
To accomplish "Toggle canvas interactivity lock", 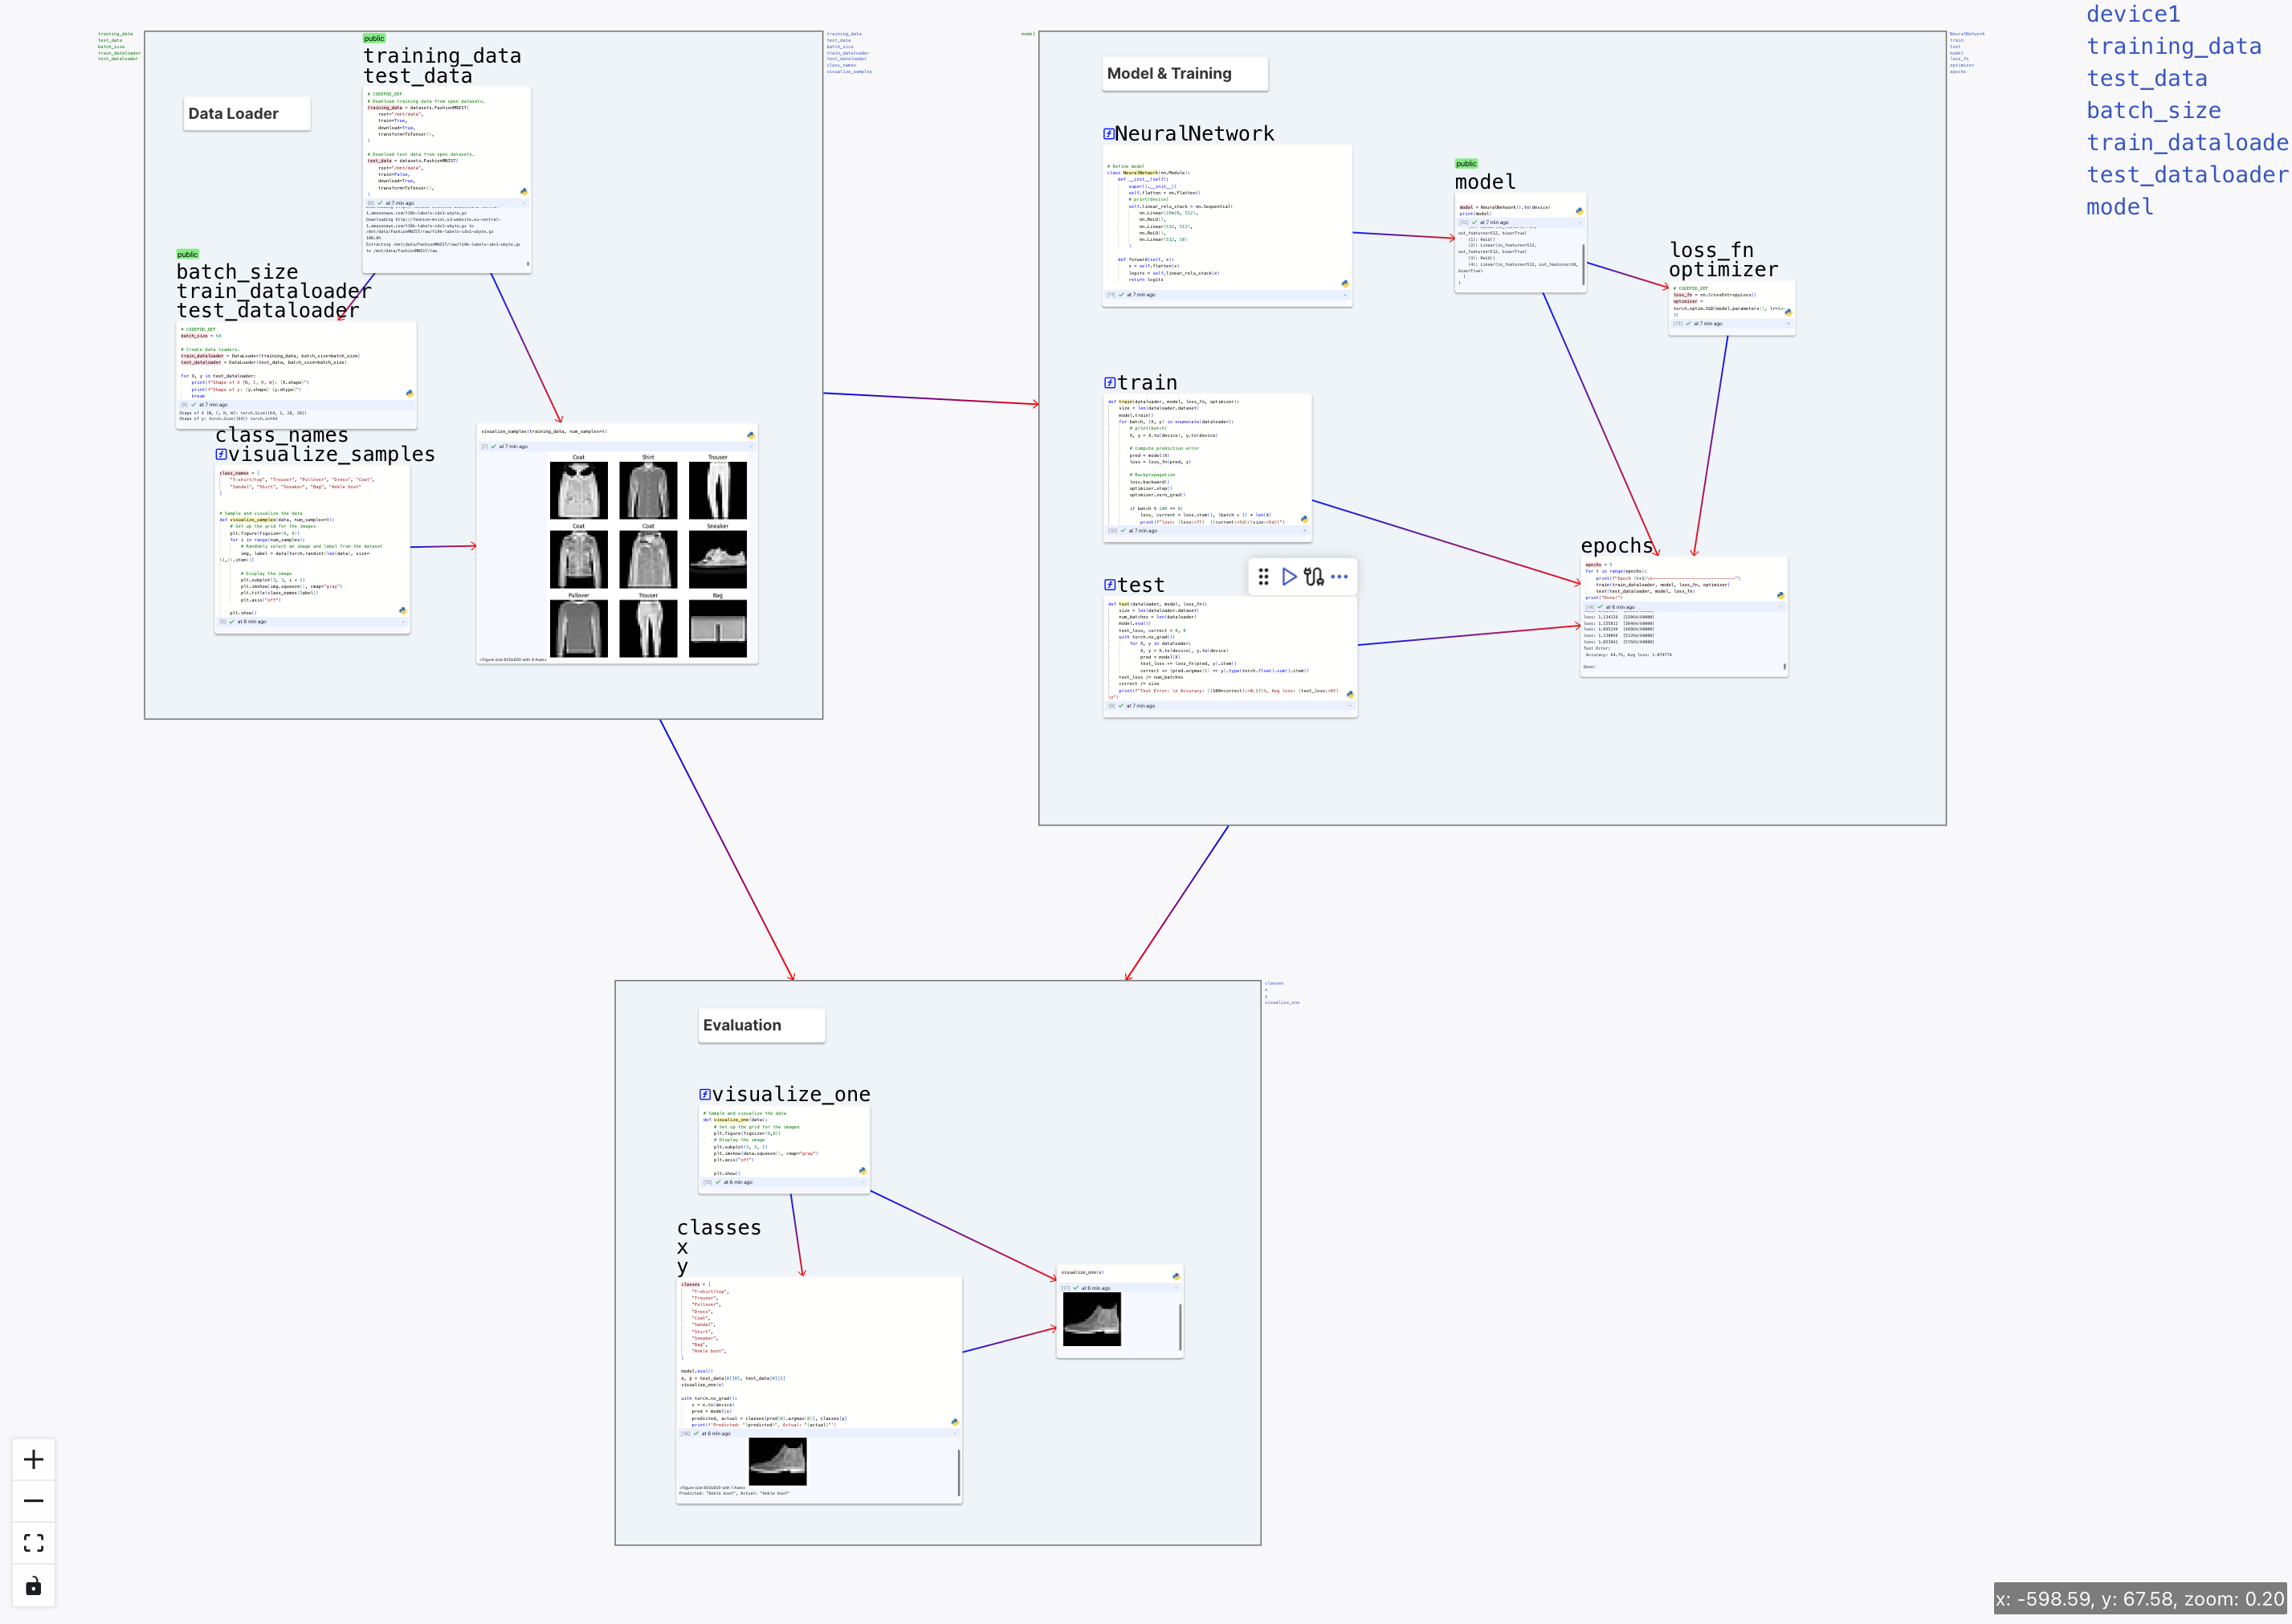I will click(33, 1586).
